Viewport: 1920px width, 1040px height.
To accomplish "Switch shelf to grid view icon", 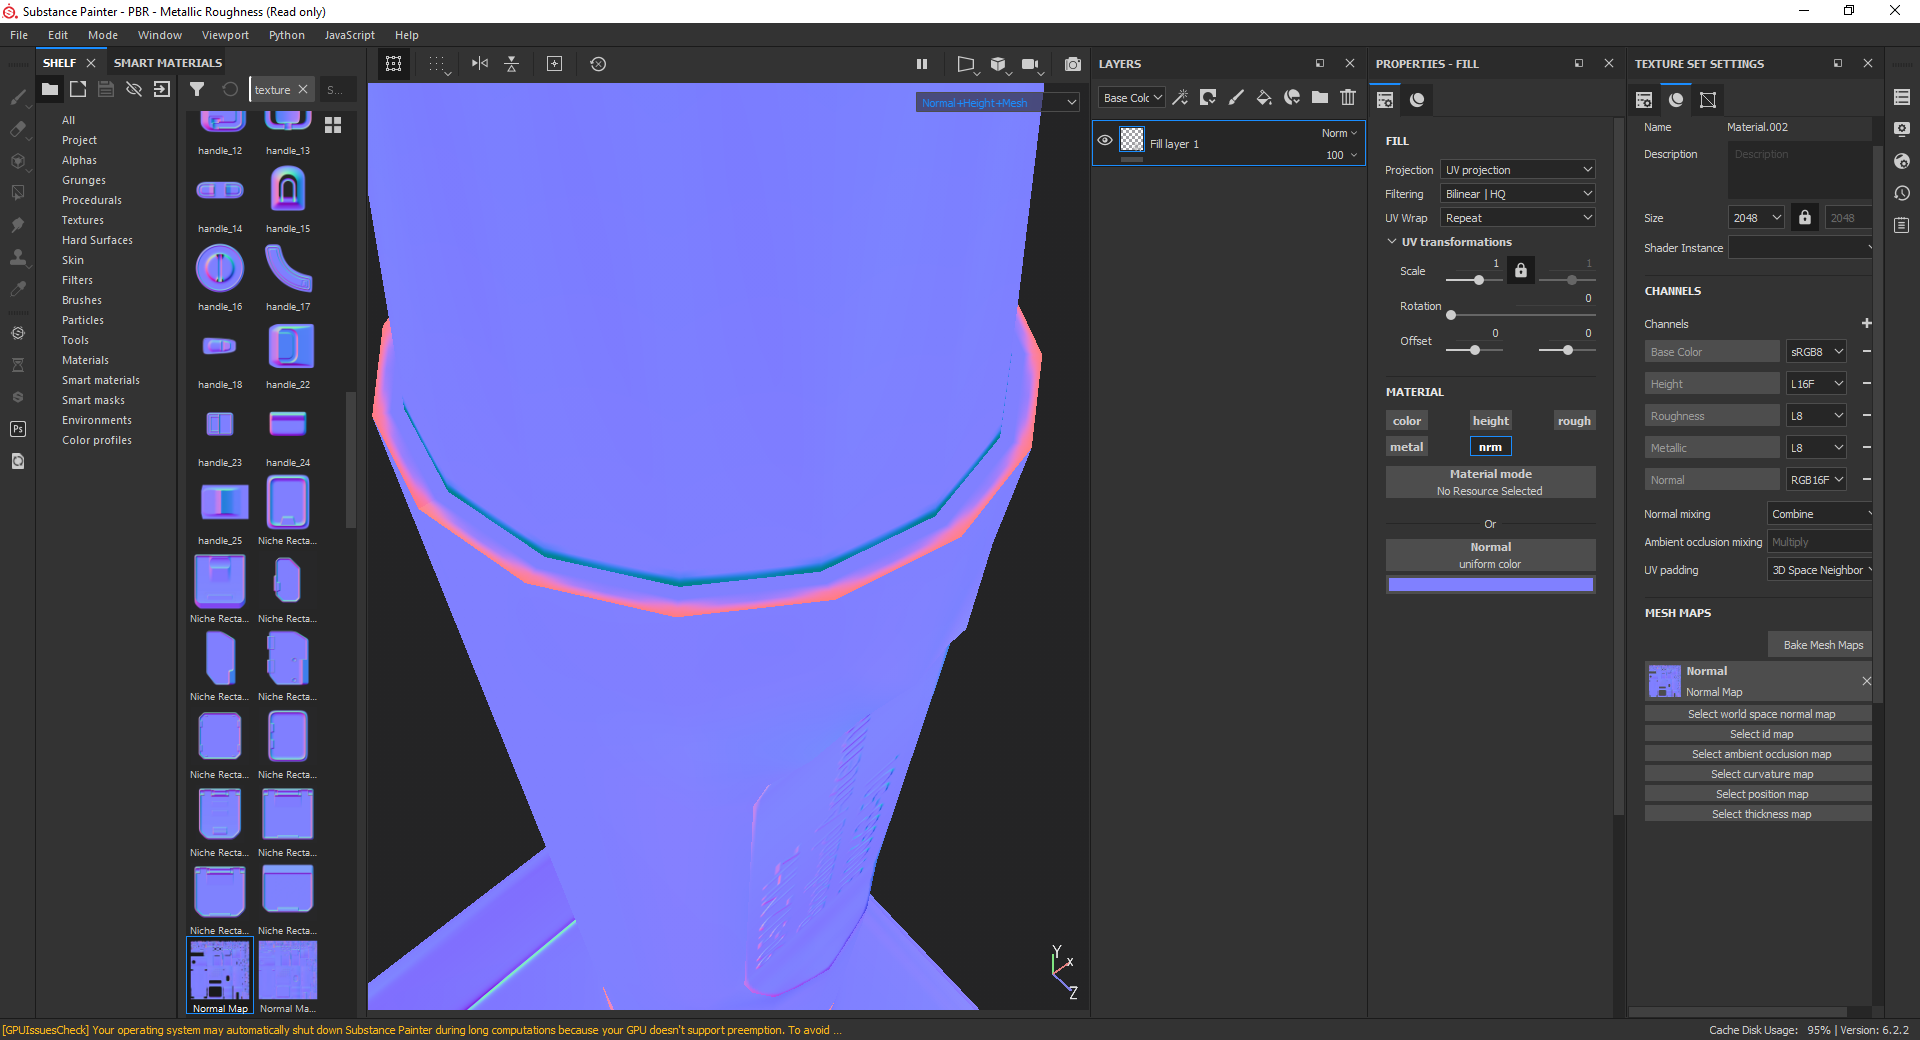I will click(x=333, y=125).
